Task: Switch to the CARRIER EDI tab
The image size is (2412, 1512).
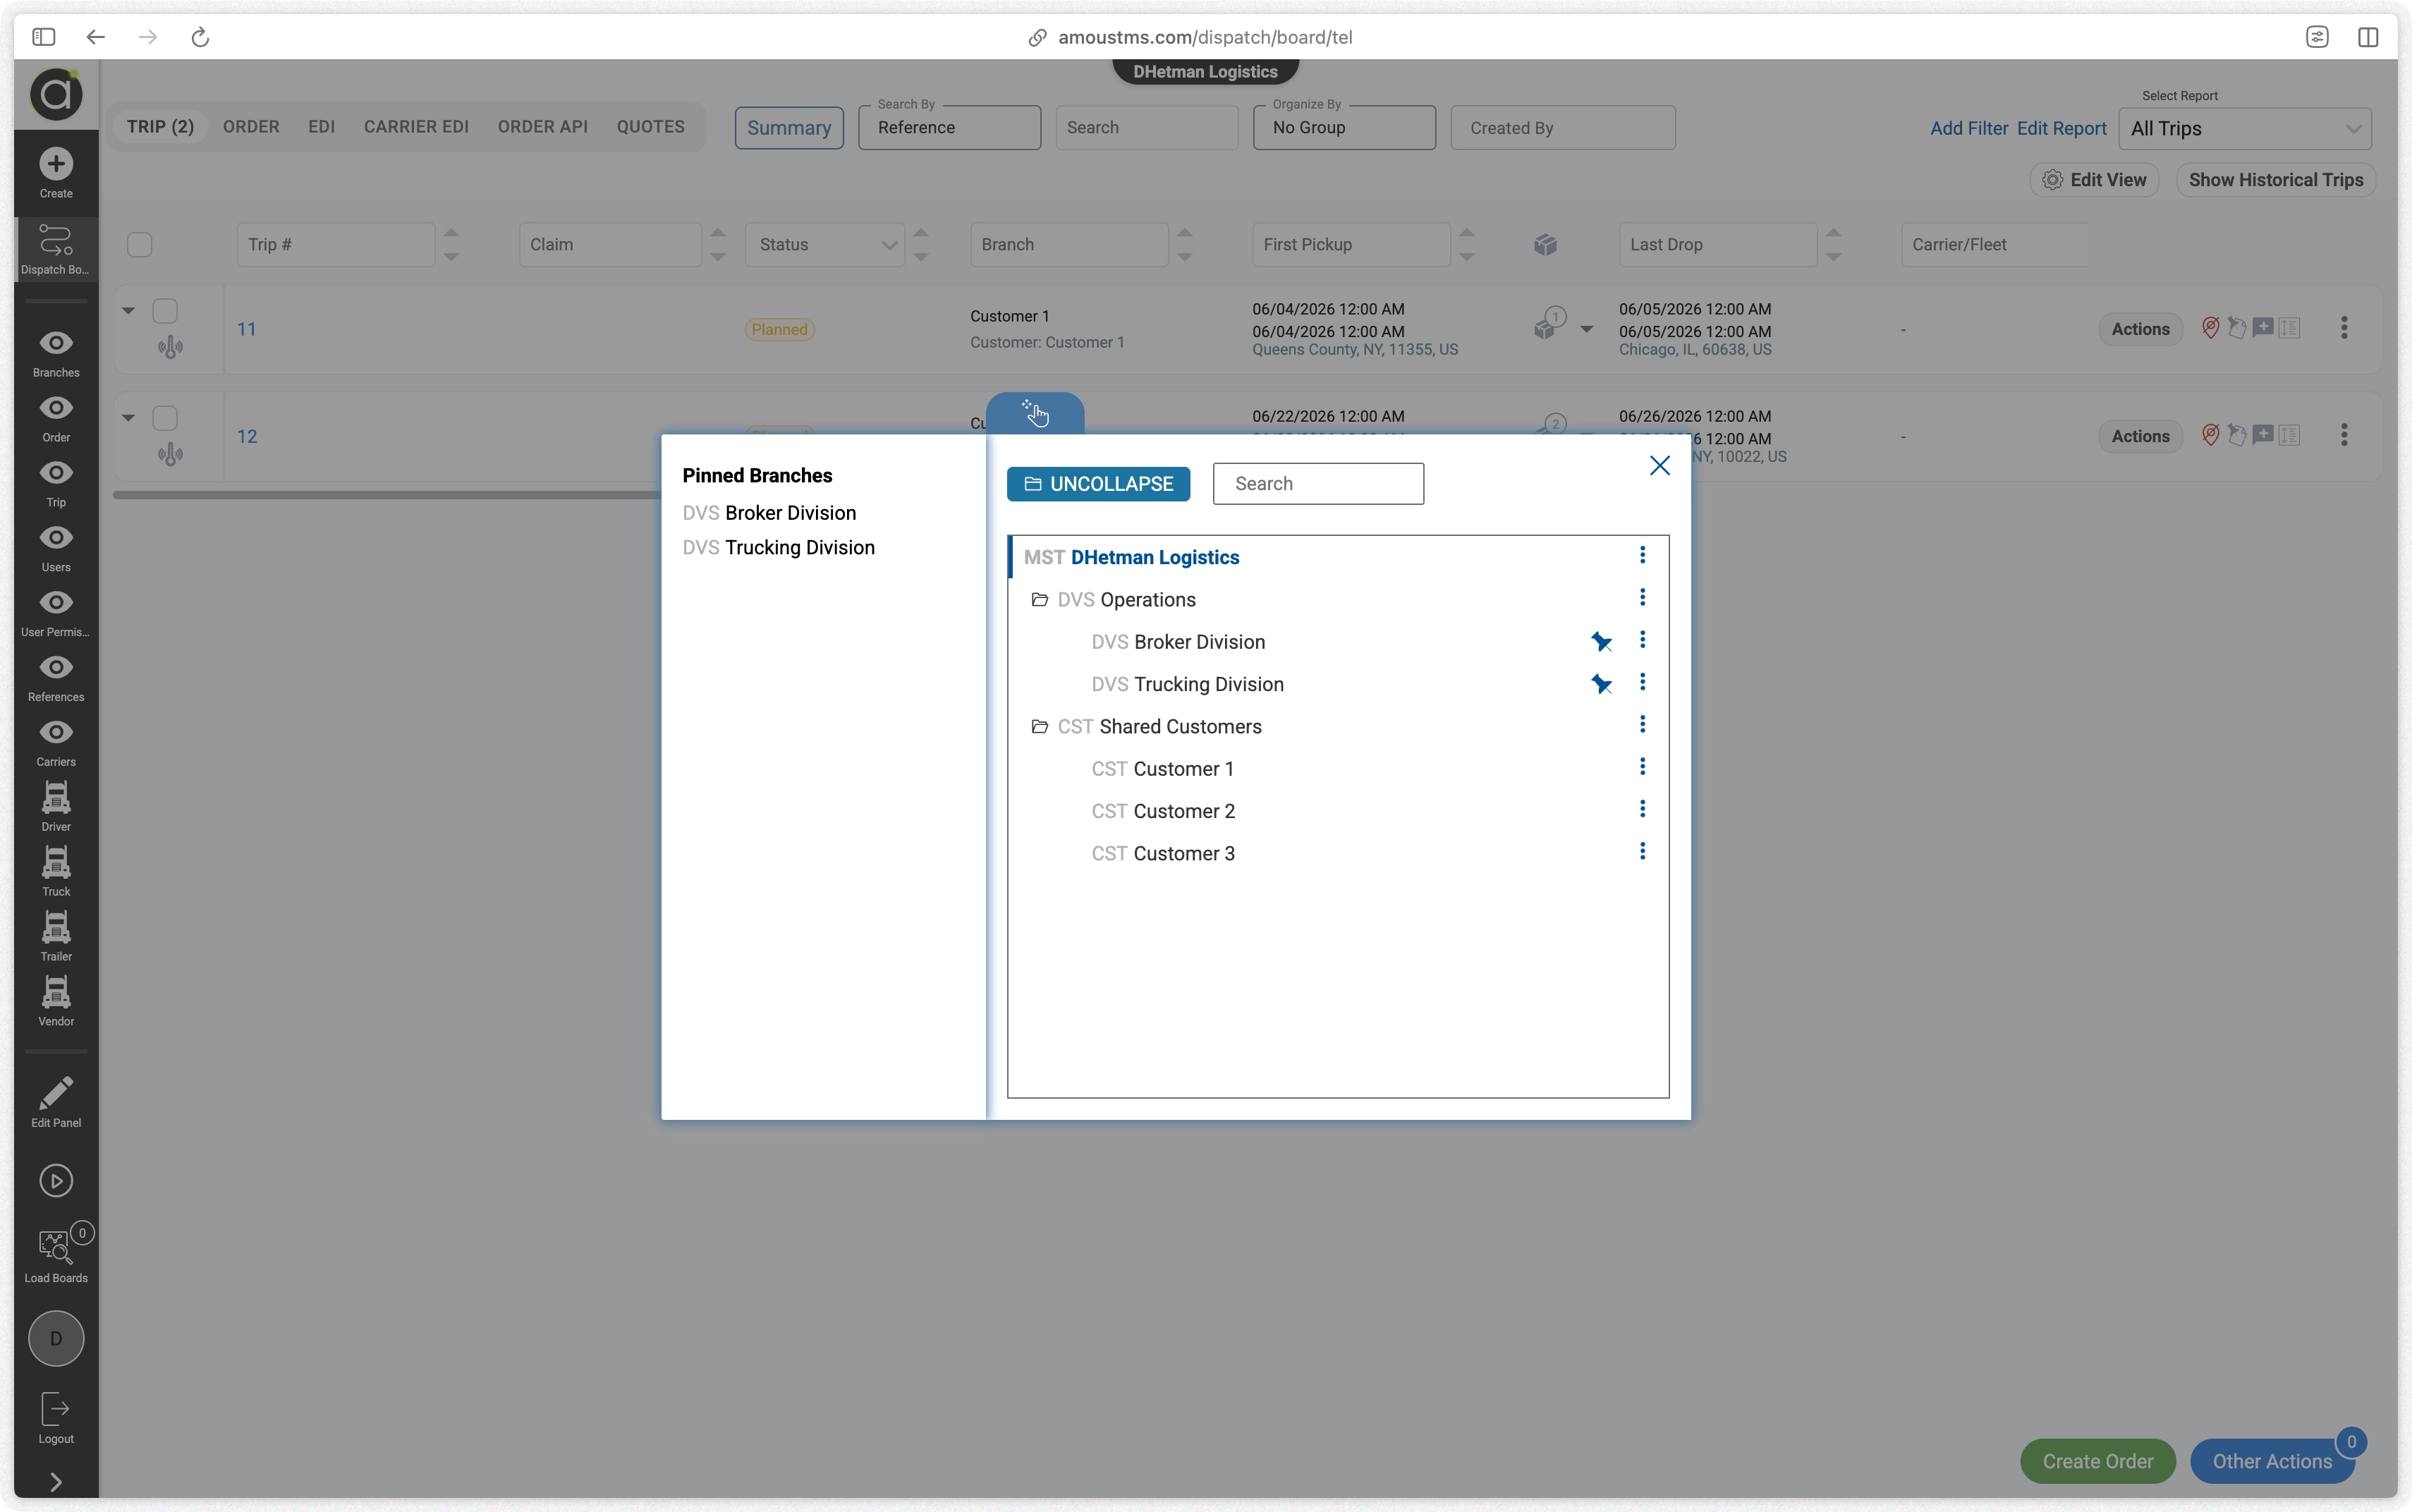Action: tap(416, 127)
